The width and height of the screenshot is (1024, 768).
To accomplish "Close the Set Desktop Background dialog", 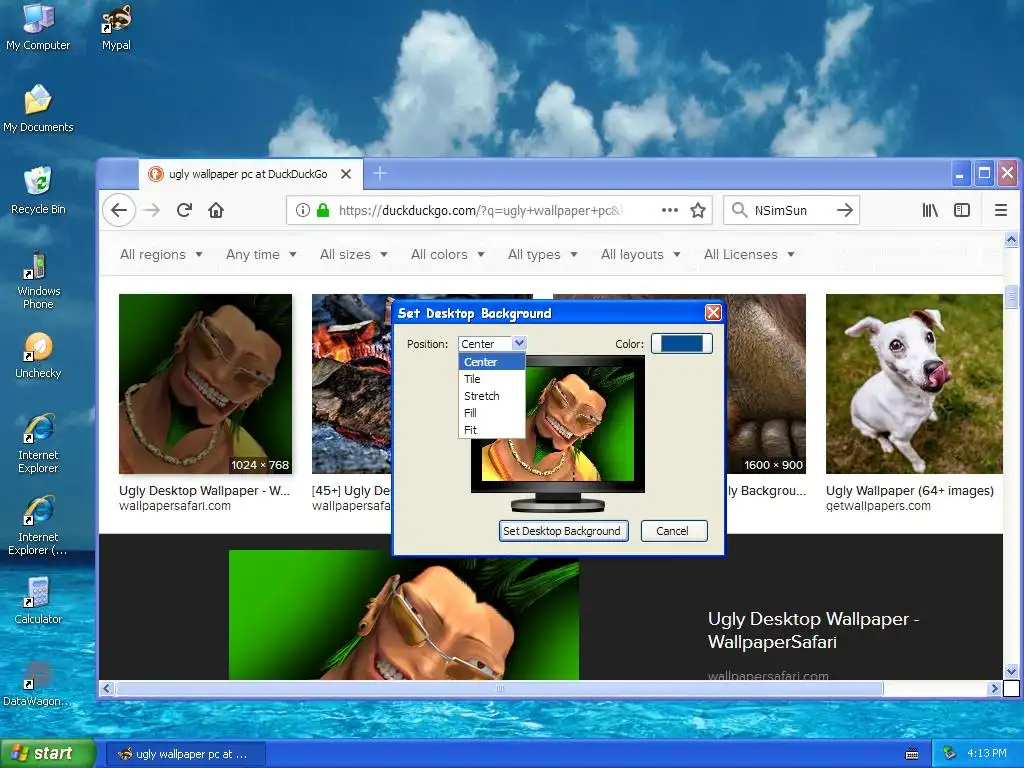I will pos(713,313).
